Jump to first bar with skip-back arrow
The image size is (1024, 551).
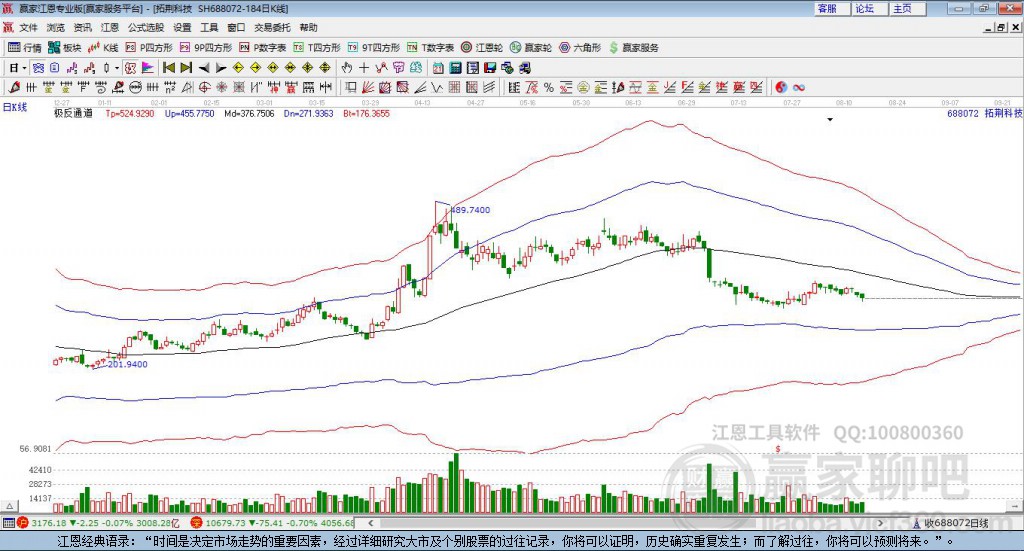pyautogui.click(x=169, y=68)
